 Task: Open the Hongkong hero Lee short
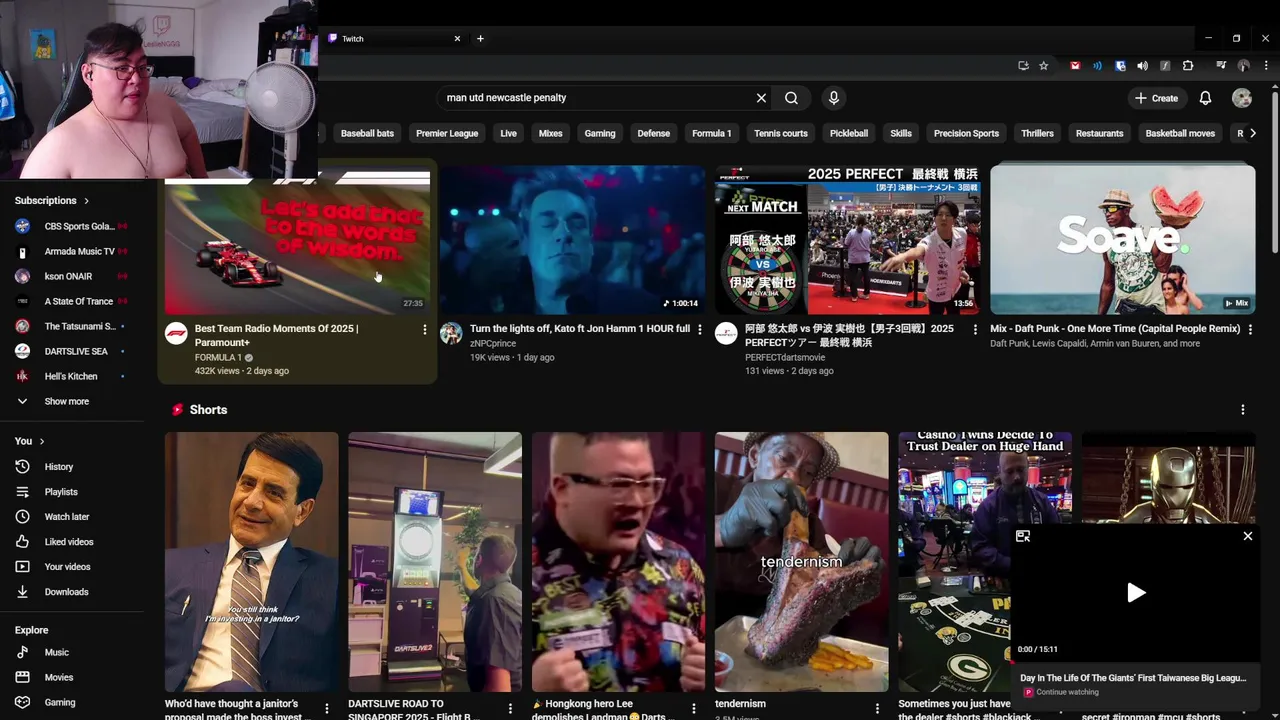pyautogui.click(x=618, y=562)
